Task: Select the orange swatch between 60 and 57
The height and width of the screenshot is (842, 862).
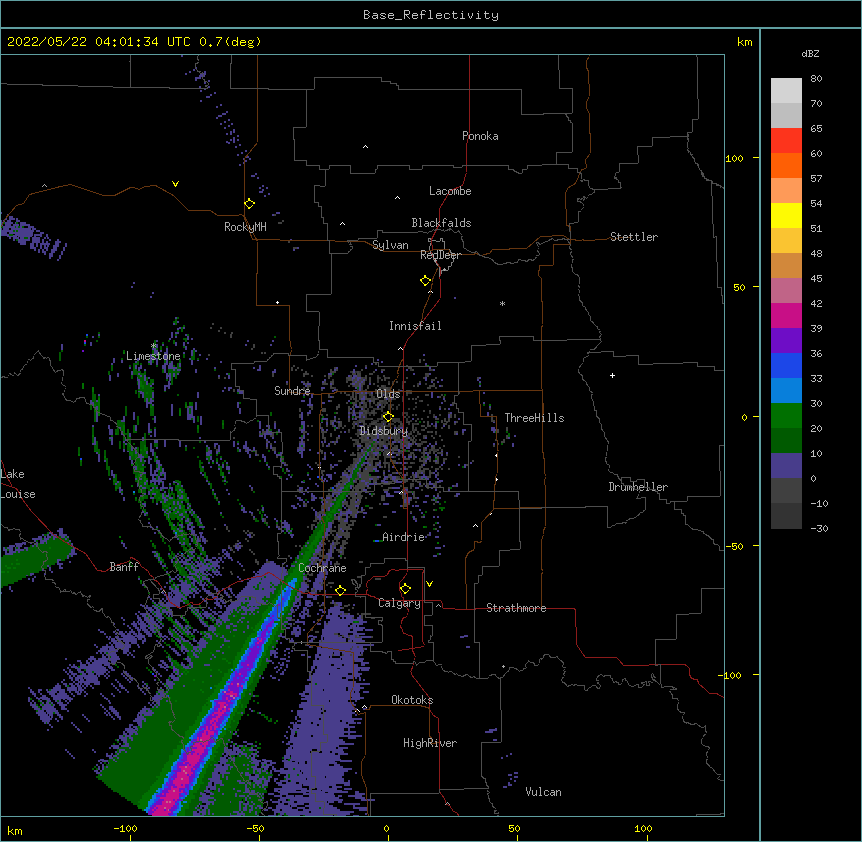Action: coord(786,165)
